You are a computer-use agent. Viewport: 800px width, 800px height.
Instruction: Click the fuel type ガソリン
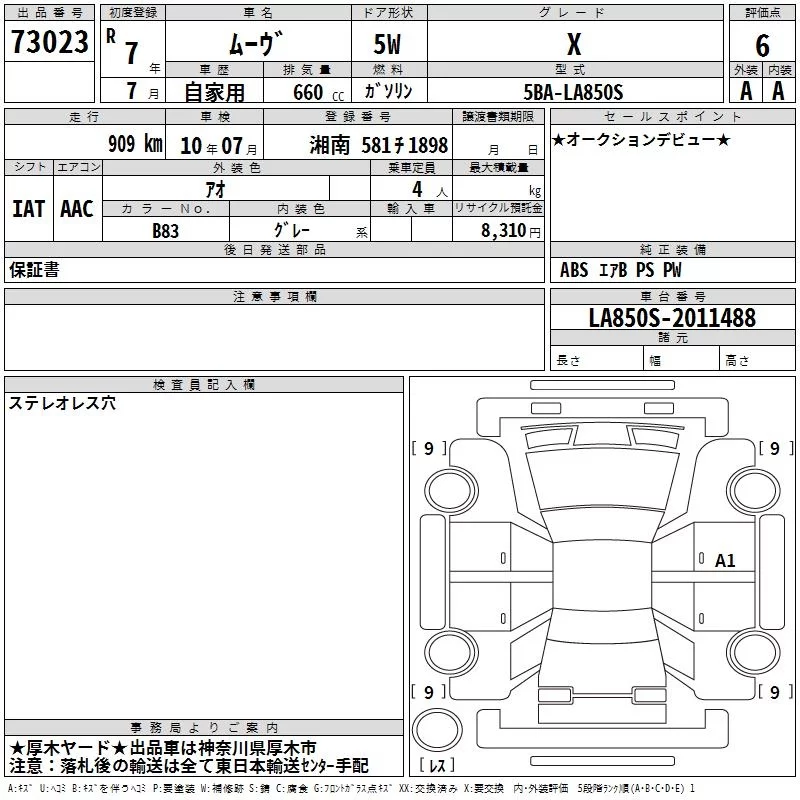point(388,91)
